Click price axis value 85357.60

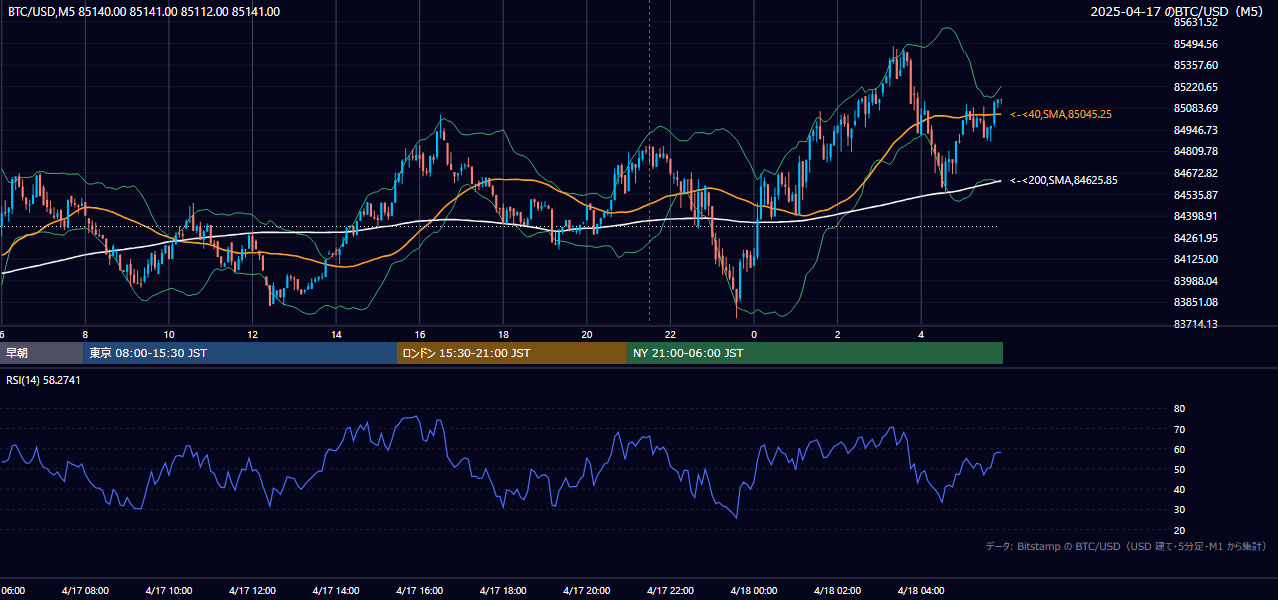point(1195,65)
